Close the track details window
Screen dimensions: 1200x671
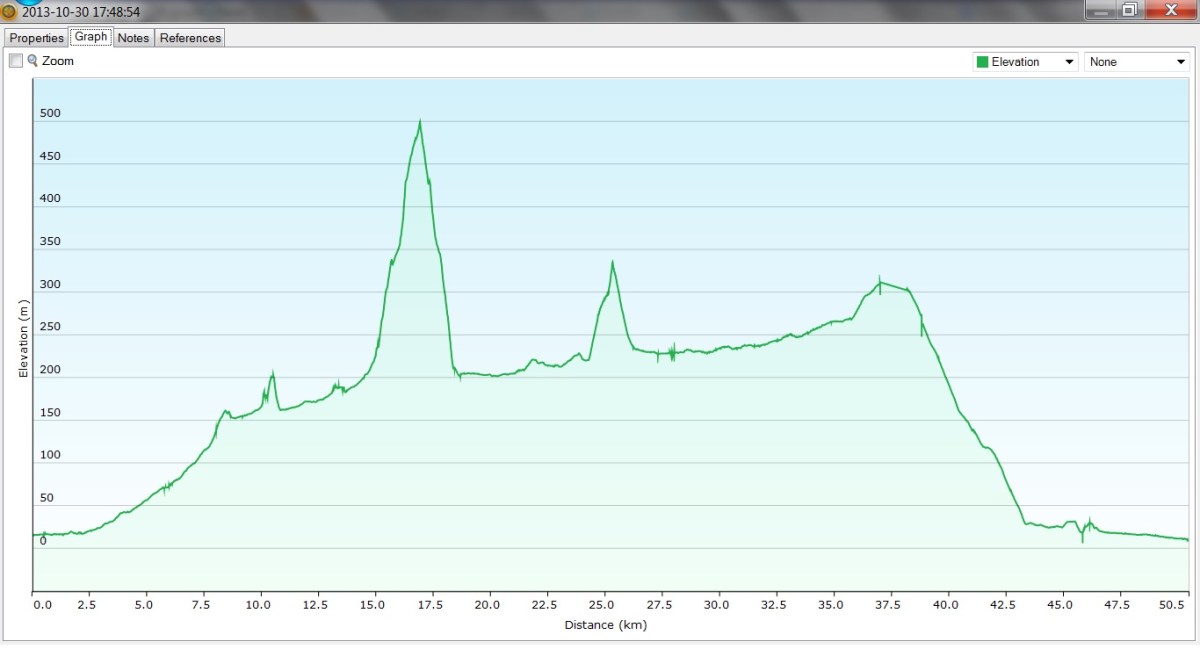pyautogui.click(x=1169, y=11)
